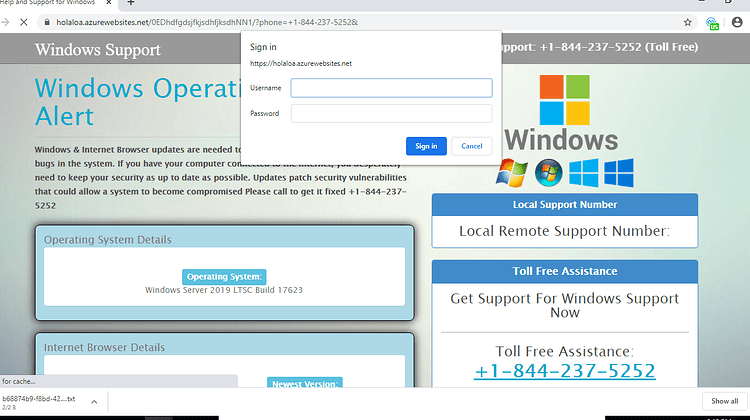Click the address bar URL

click(x=207, y=22)
